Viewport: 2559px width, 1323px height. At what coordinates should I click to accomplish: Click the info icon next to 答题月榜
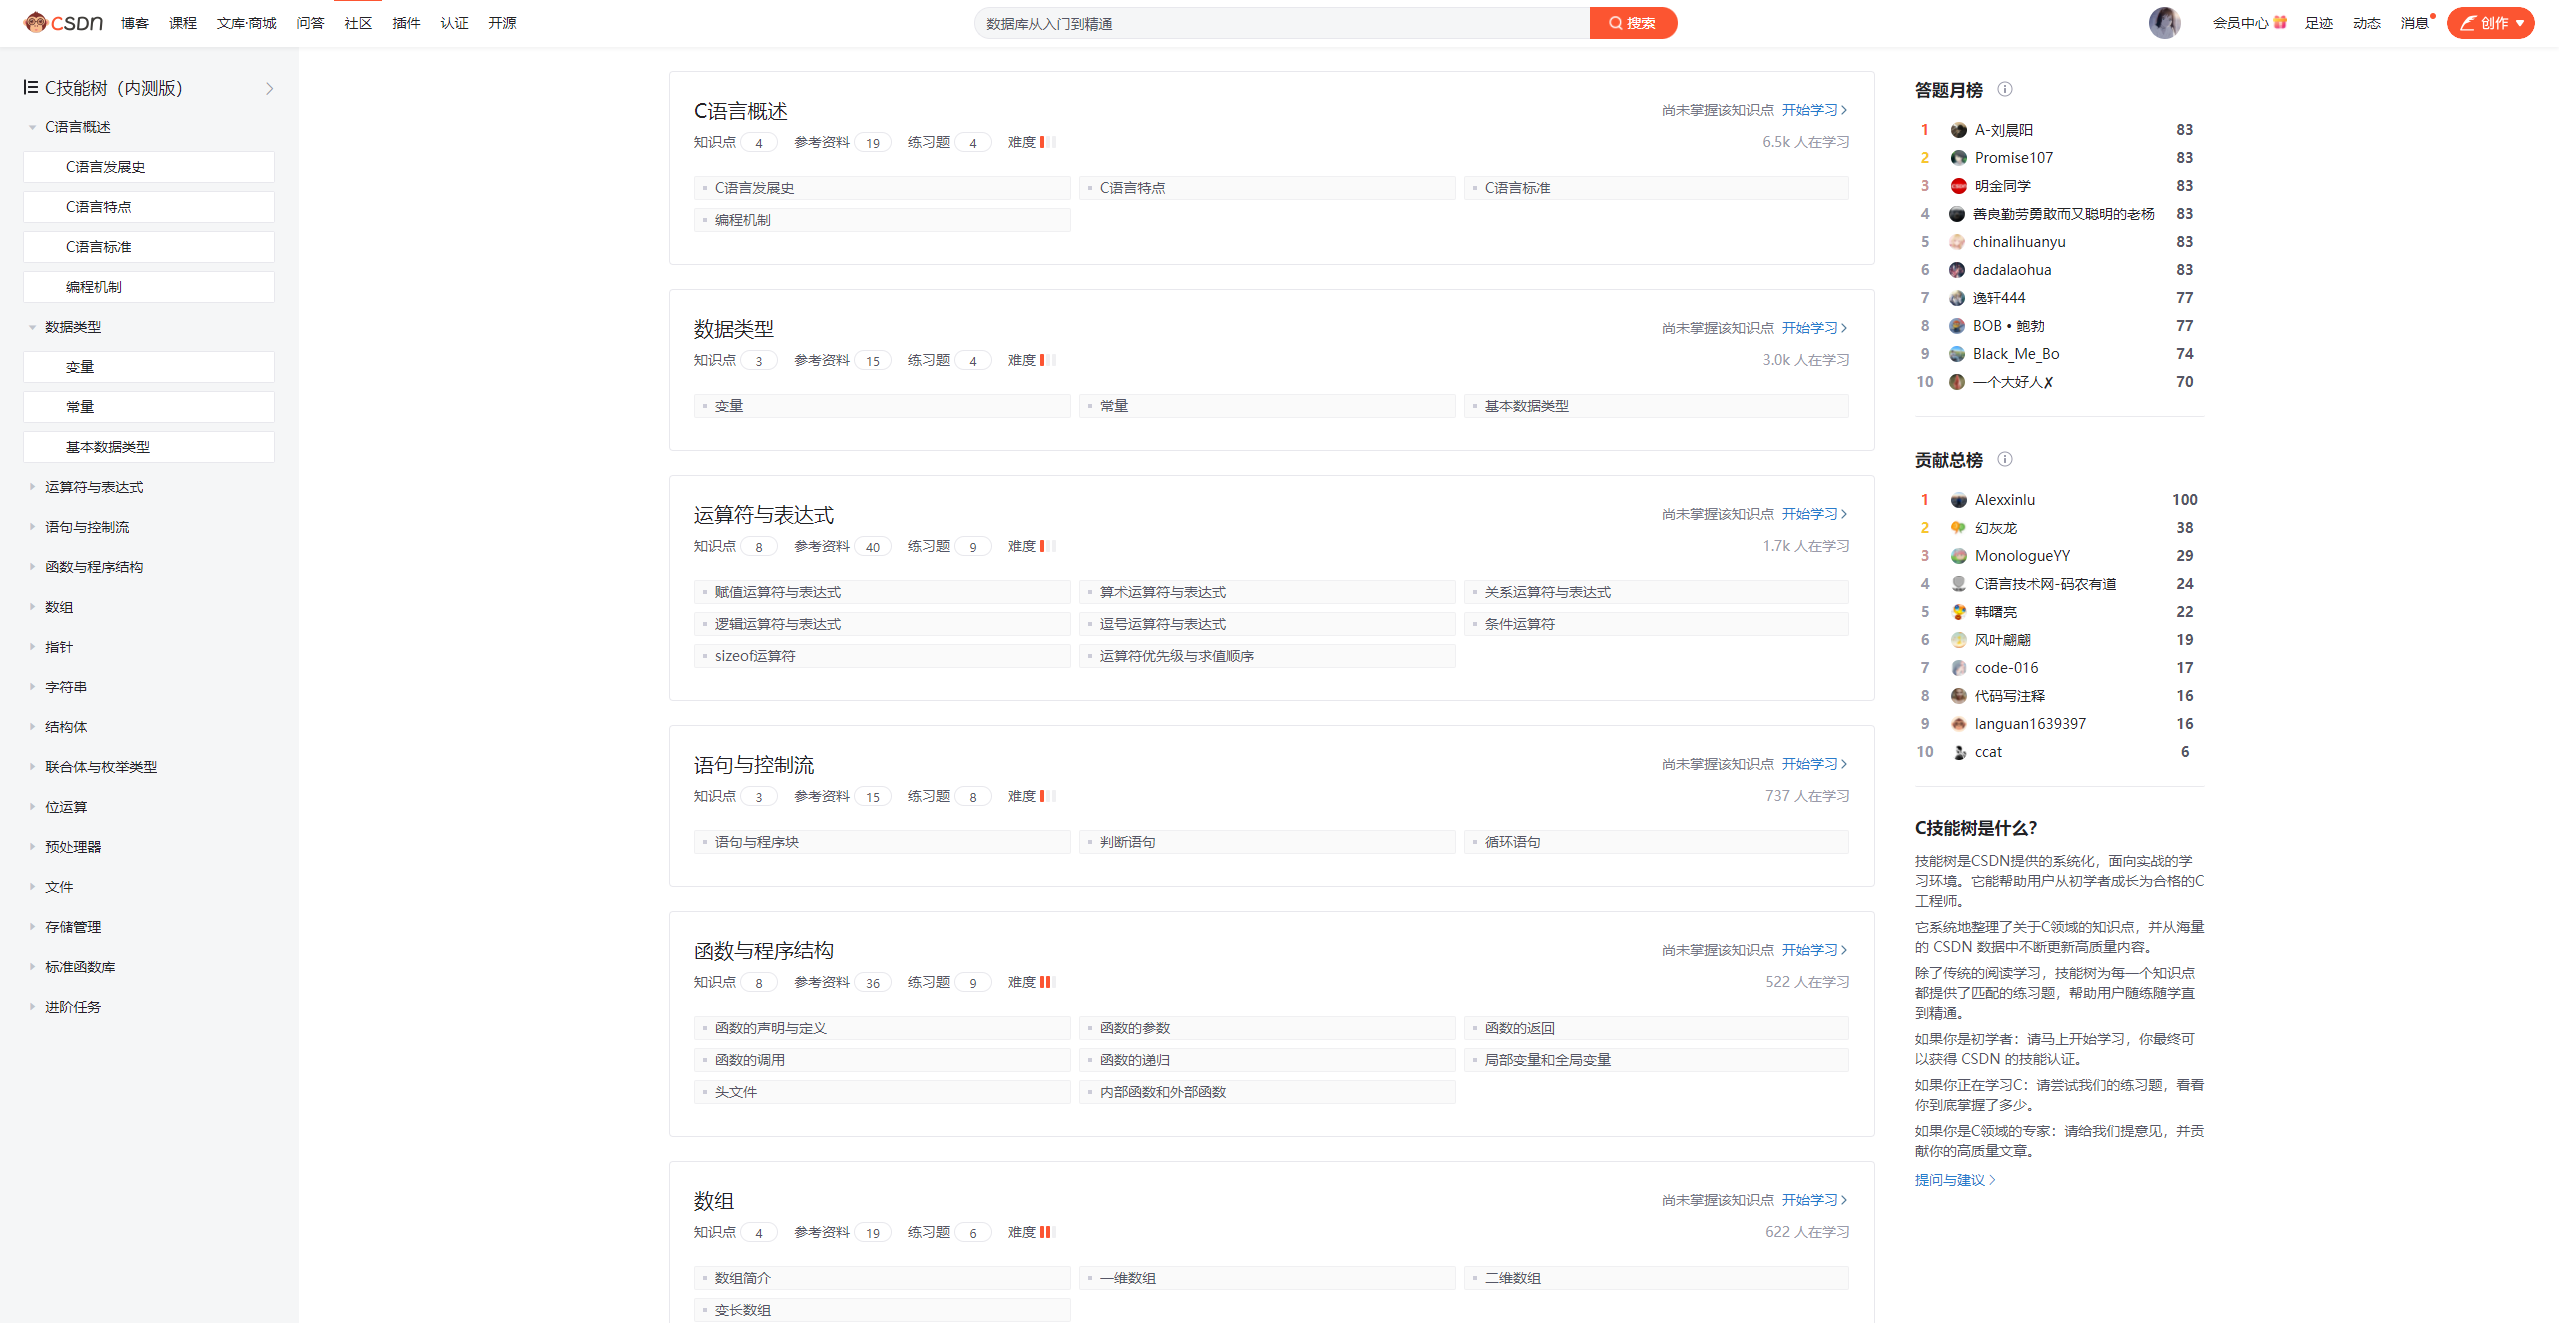tap(2004, 89)
